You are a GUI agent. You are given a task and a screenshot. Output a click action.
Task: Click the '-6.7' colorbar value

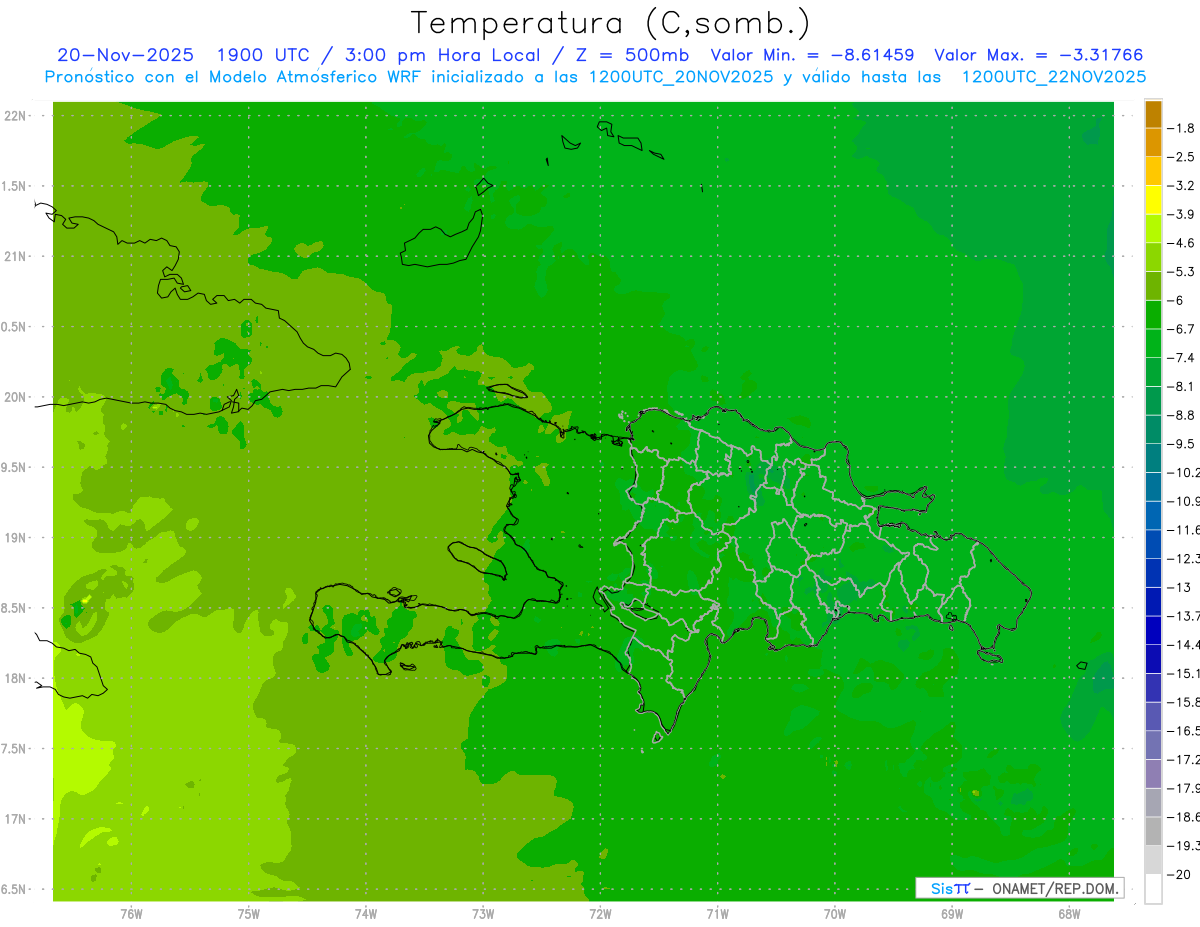point(1182,329)
